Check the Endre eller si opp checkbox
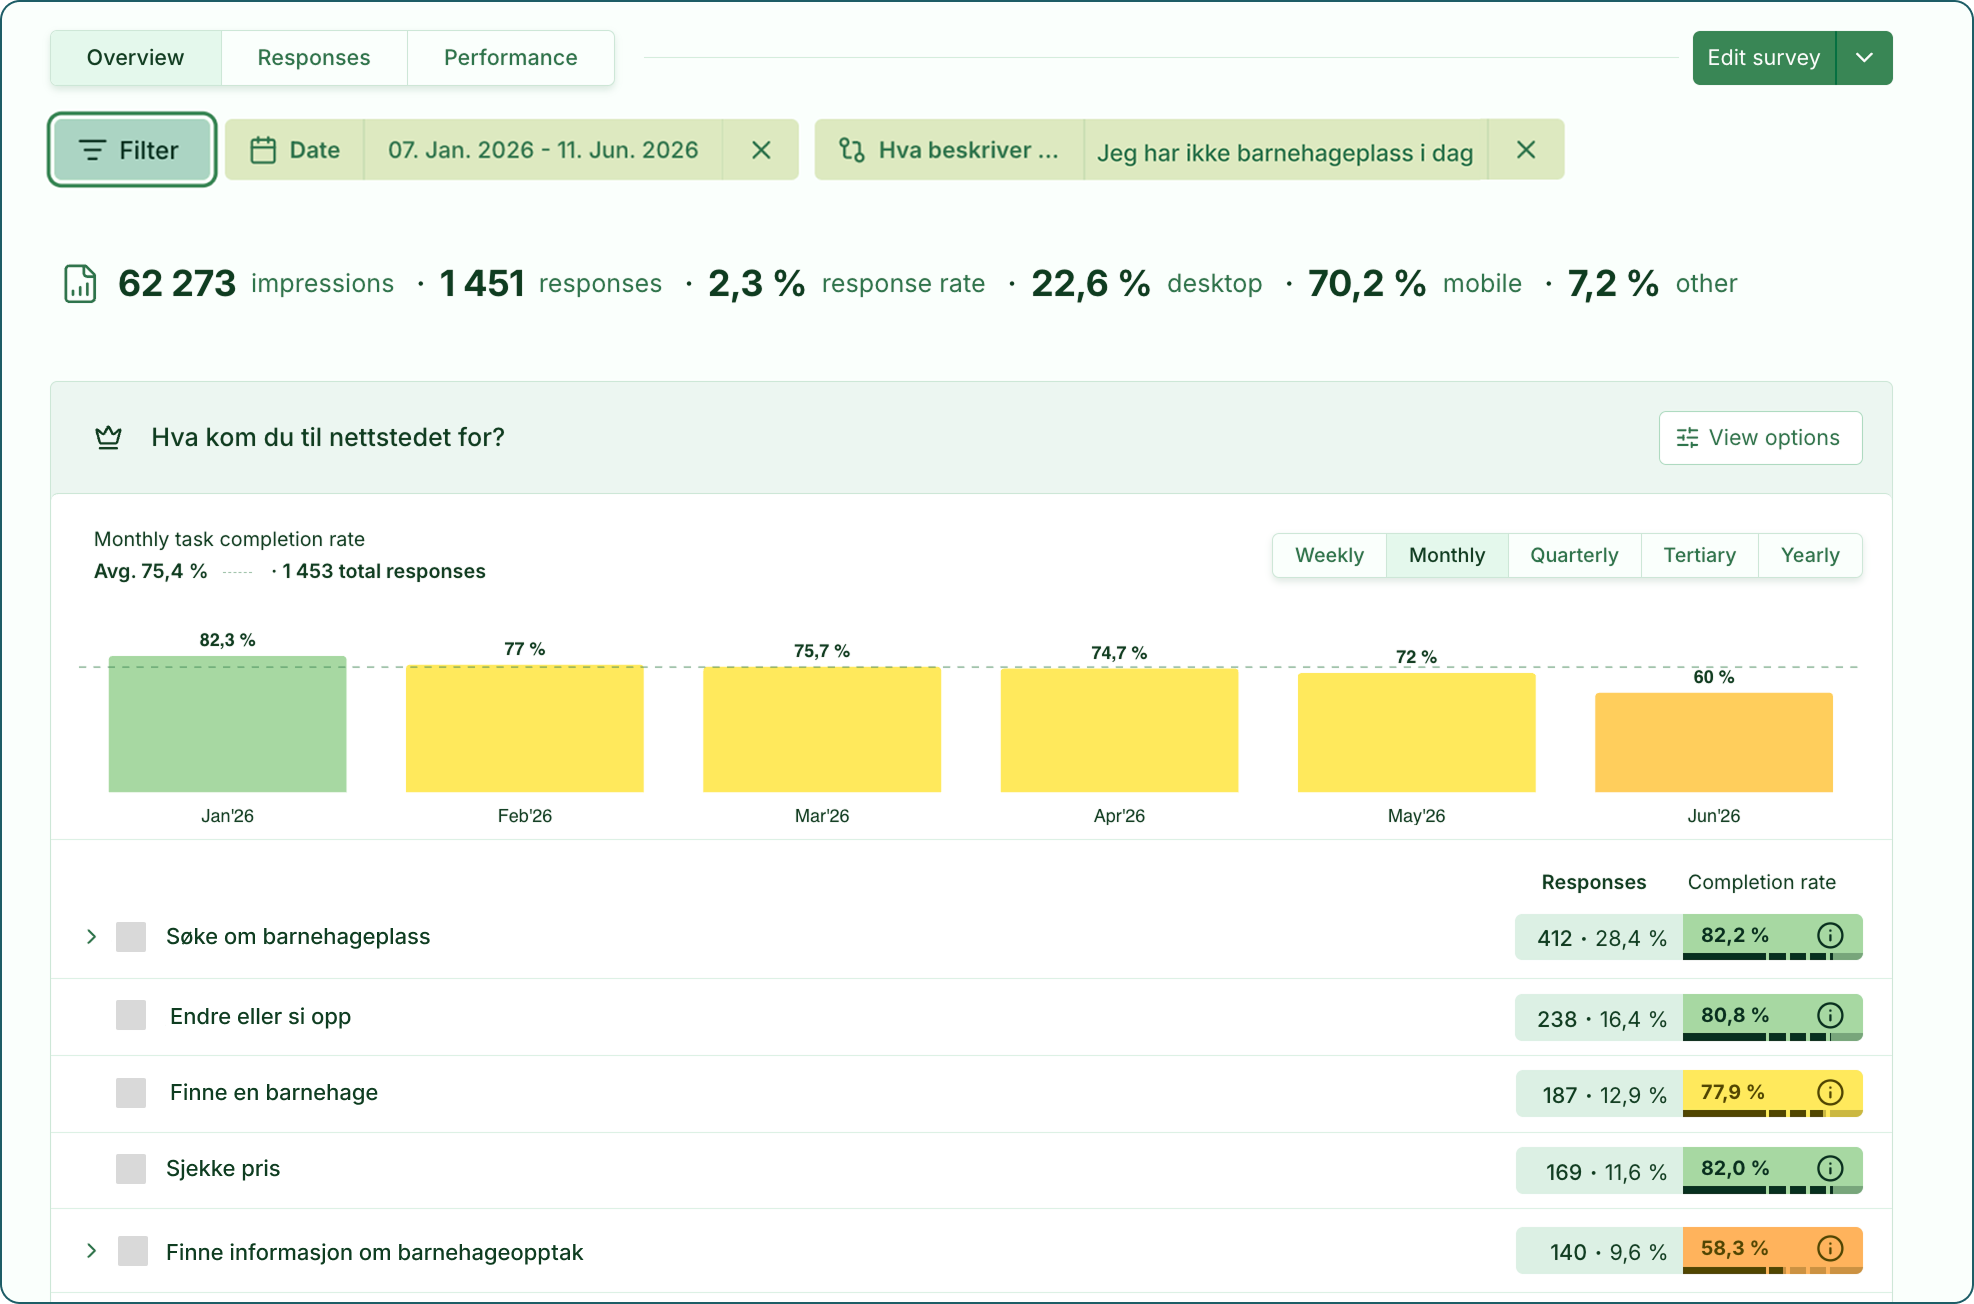 (x=131, y=1015)
